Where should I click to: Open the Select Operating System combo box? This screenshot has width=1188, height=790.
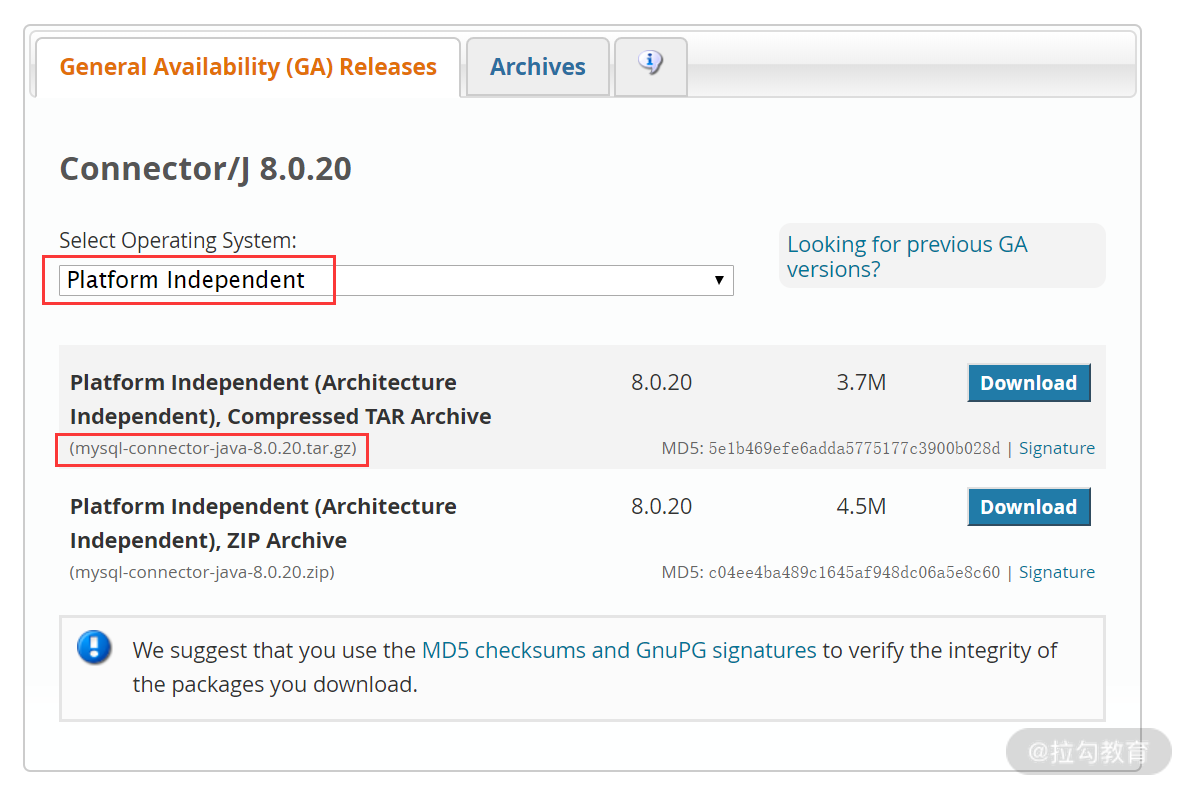pos(396,280)
